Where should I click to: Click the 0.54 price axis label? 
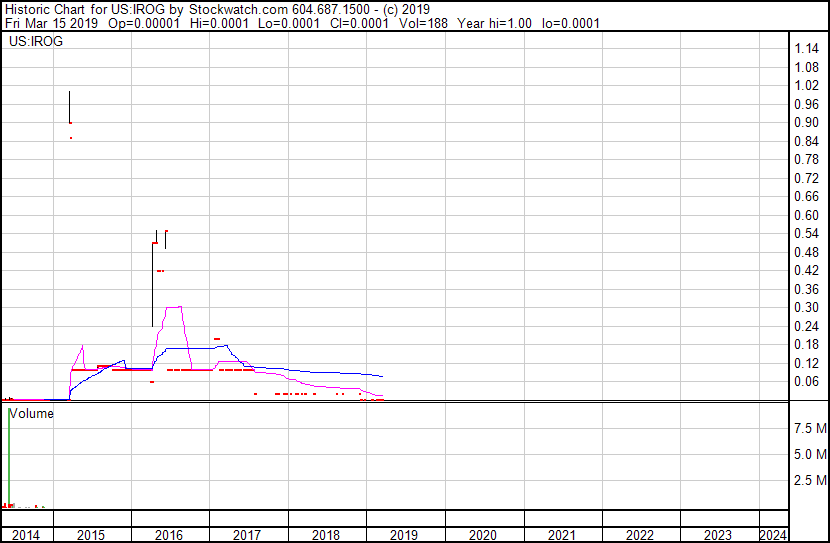tap(806, 234)
